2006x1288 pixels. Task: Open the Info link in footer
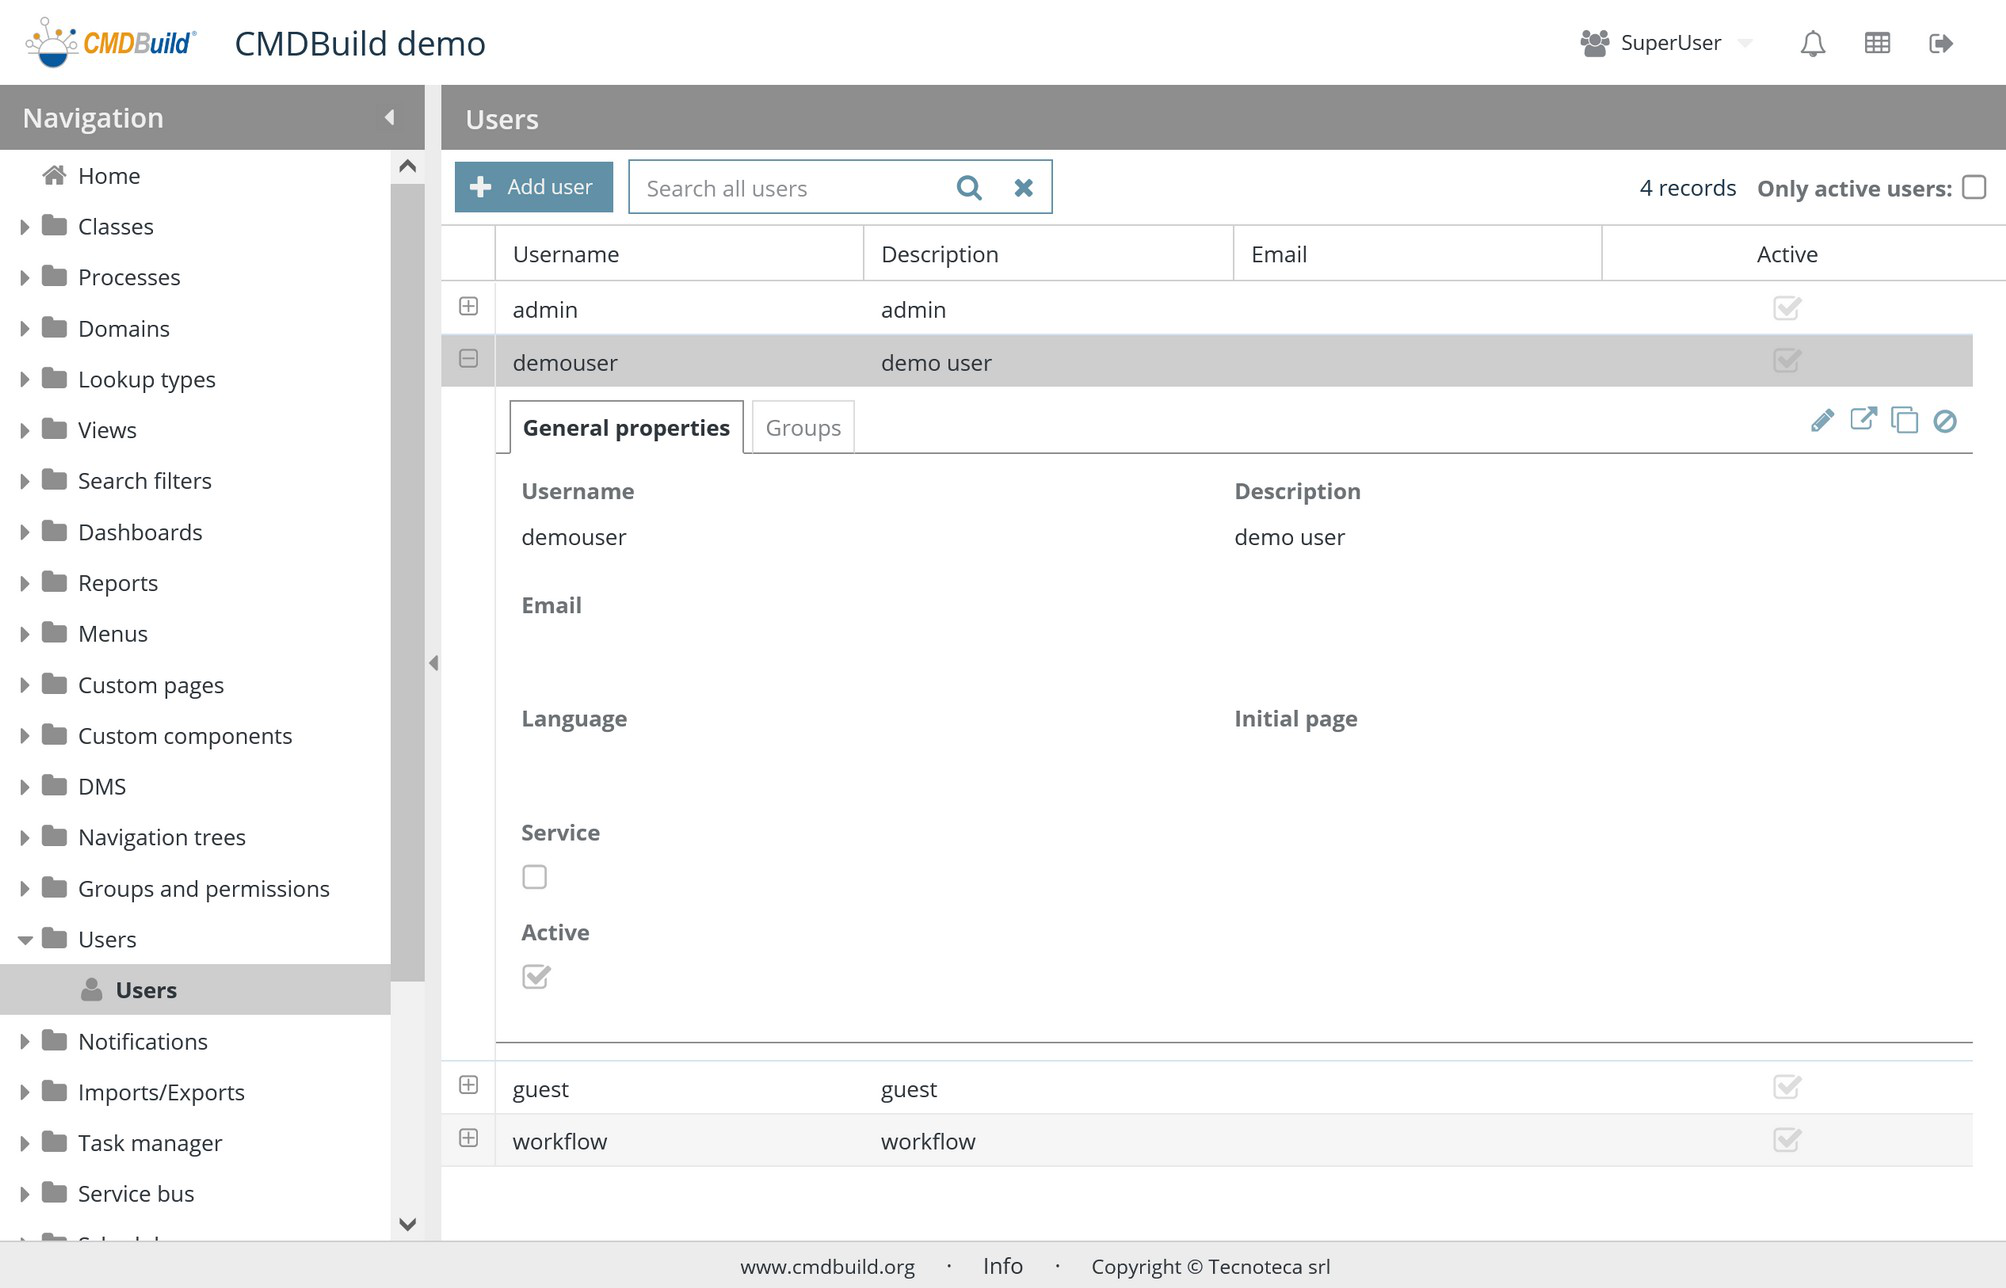pyautogui.click(x=1002, y=1266)
